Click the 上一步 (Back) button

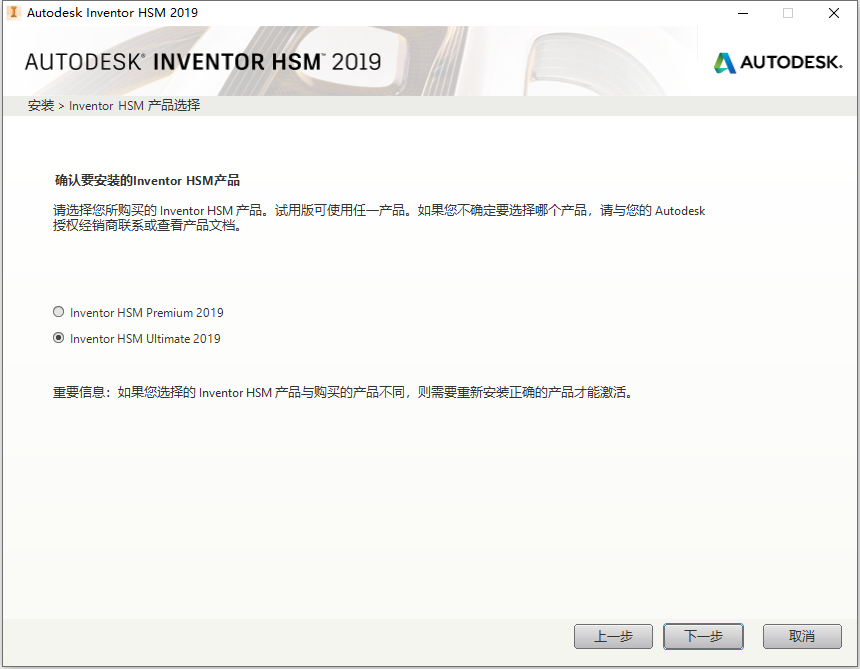613,637
